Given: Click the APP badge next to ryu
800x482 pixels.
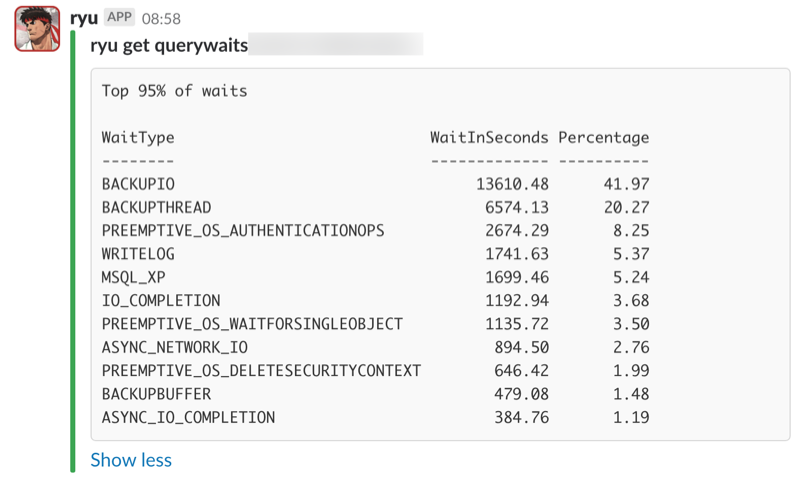Looking at the screenshot, I should (119, 17).
